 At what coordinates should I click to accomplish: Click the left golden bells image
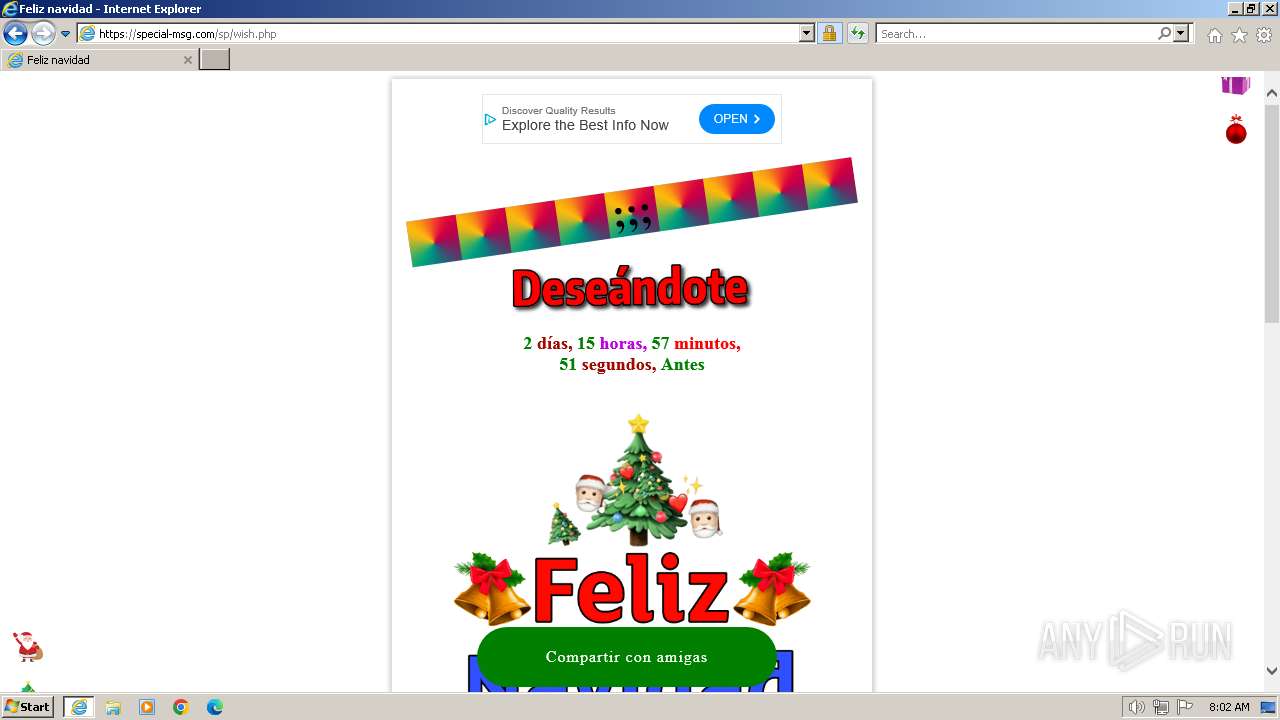click(x=492, y=588)
